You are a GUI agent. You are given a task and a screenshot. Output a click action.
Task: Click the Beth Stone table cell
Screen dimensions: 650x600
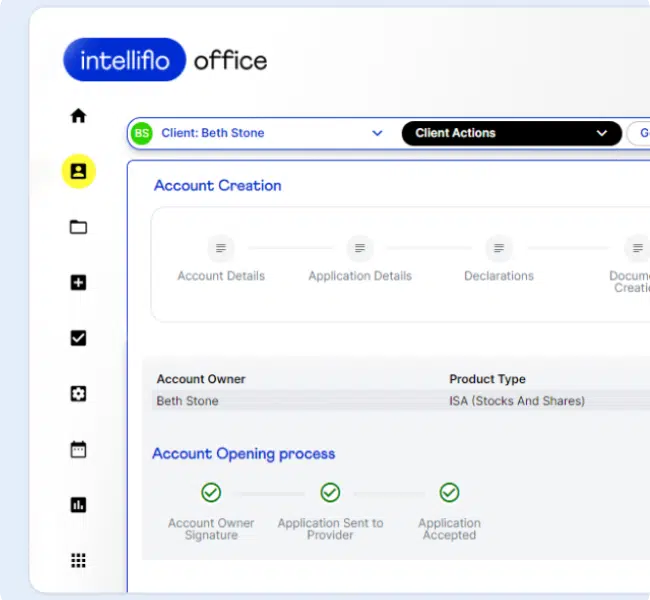(x=187, y=401)
